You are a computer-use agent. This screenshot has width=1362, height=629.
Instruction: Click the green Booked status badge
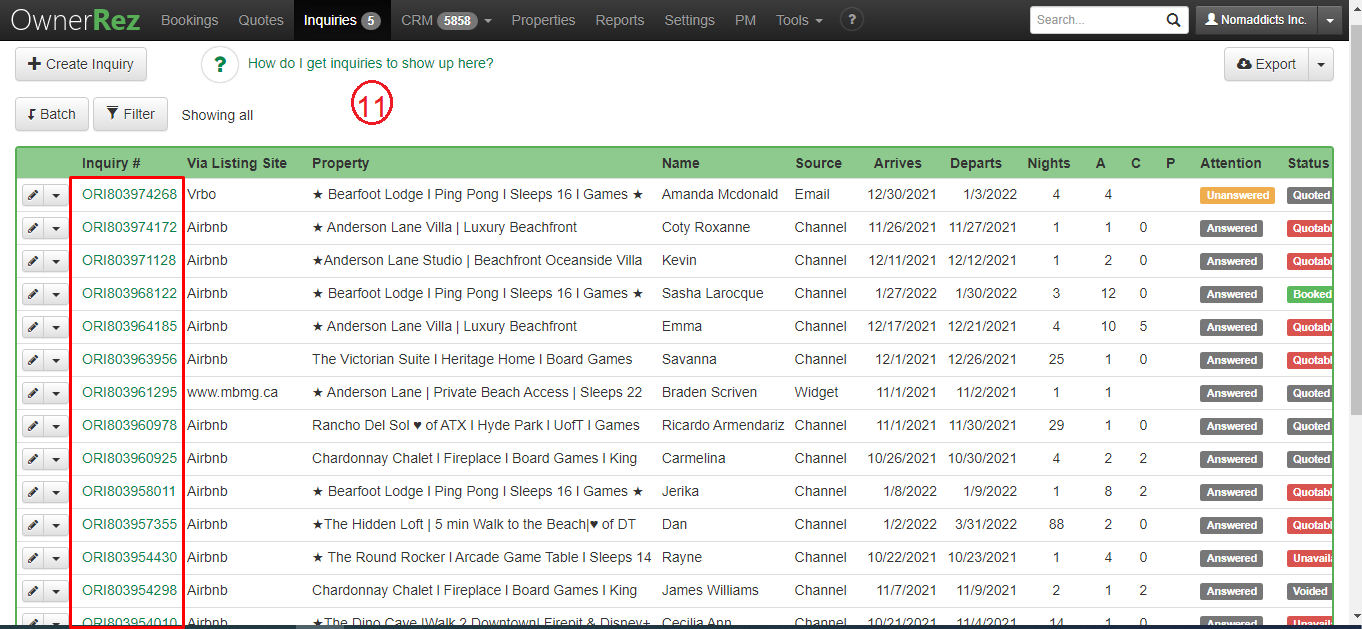(1311, 294)
